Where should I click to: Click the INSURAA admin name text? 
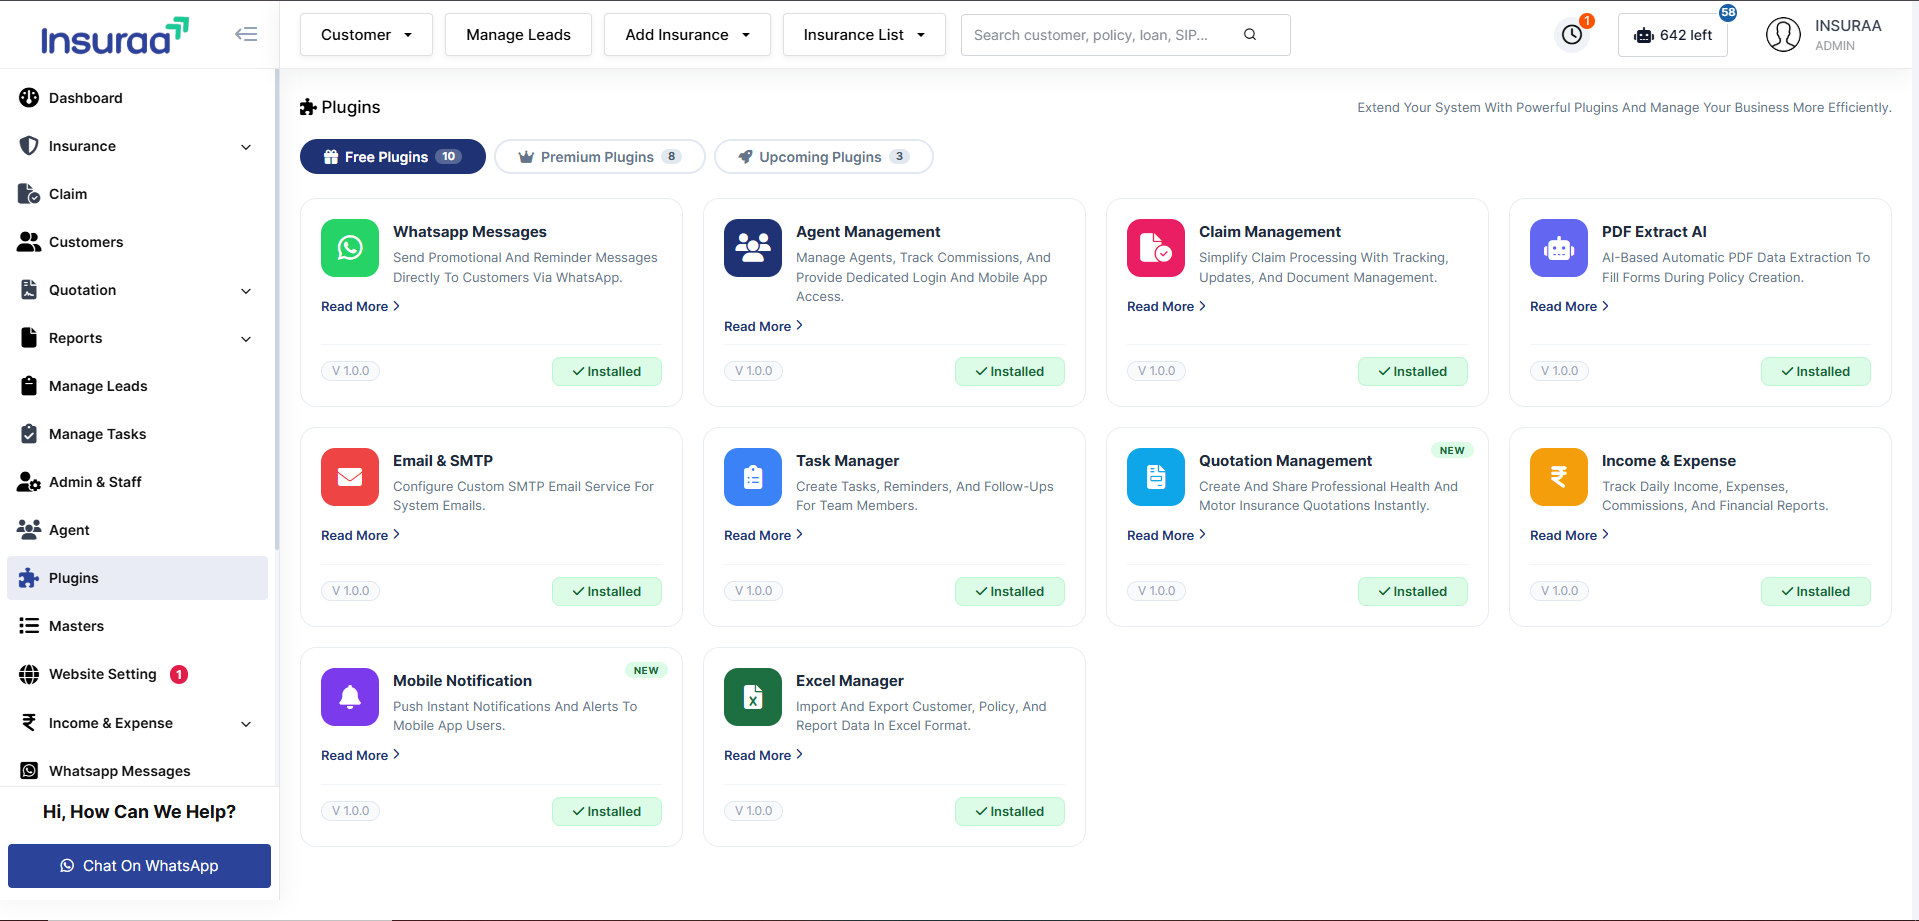1848,26
